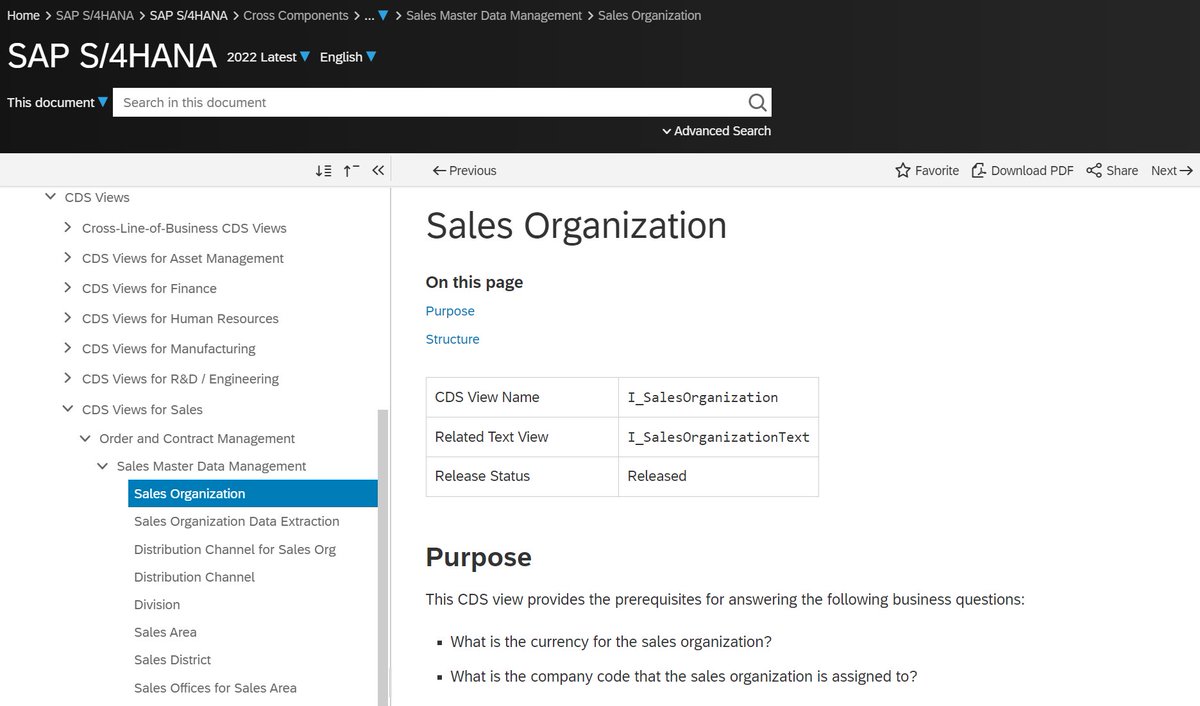
Task: Open the Division topic
Action: pos(157,605)
